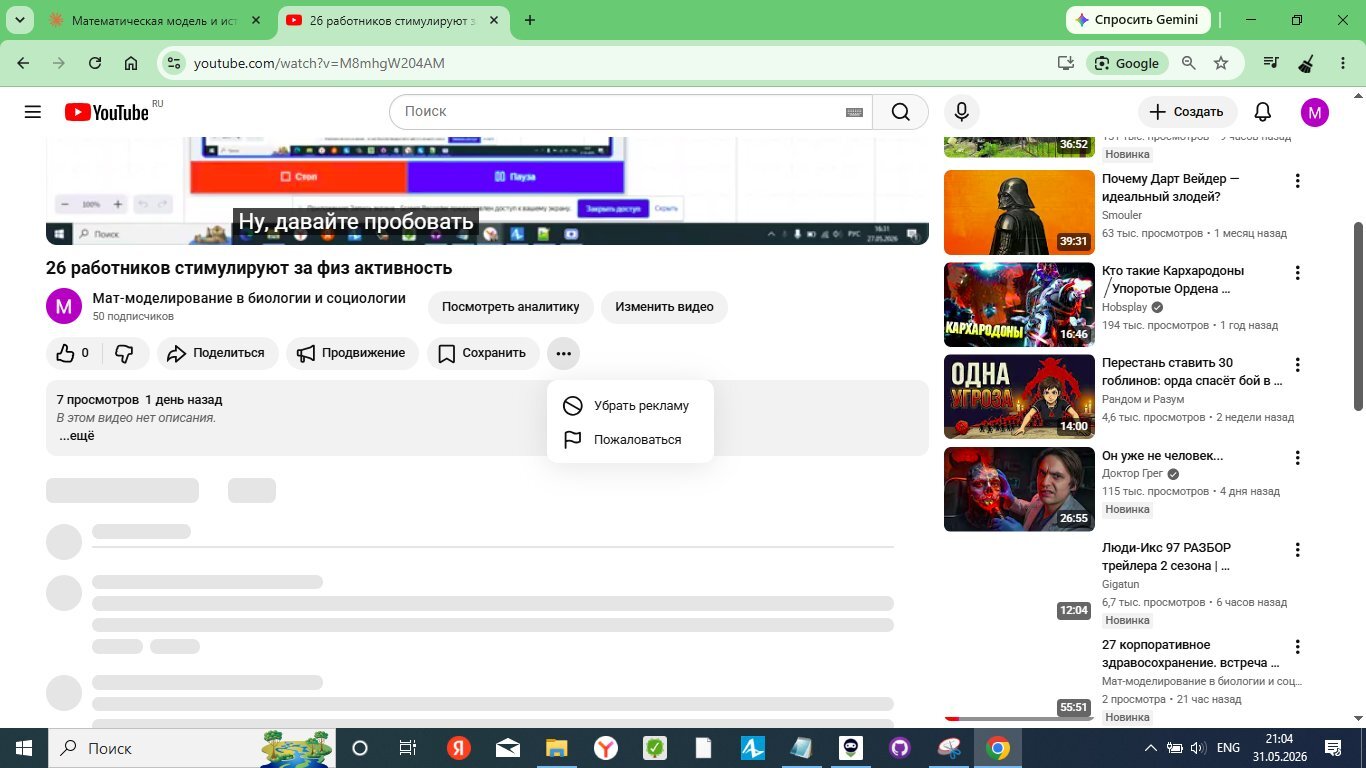Open GitHub Desktop taskbar icon
Screen dimensions: 1366x768
(x=899, y=748)
